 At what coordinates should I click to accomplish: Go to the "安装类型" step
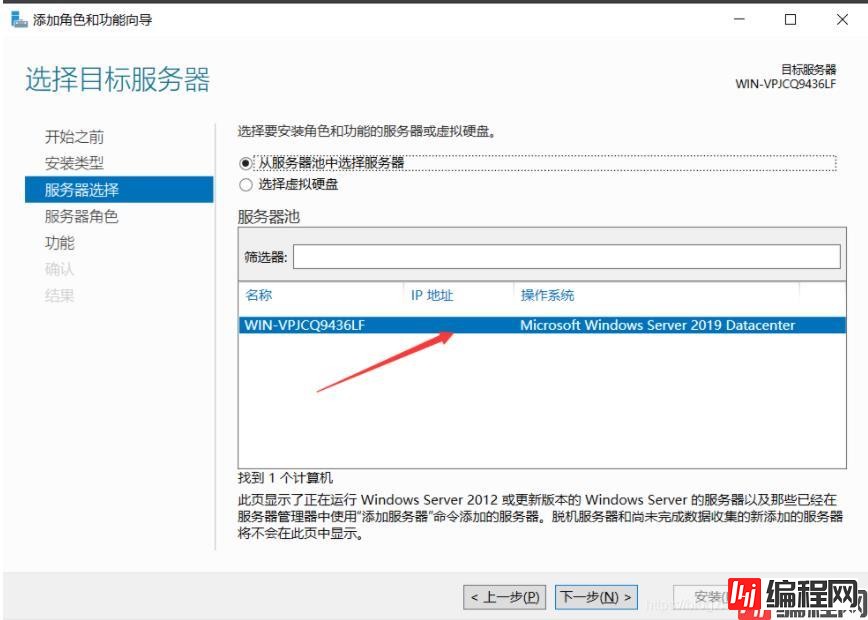[x=74, y=163]
